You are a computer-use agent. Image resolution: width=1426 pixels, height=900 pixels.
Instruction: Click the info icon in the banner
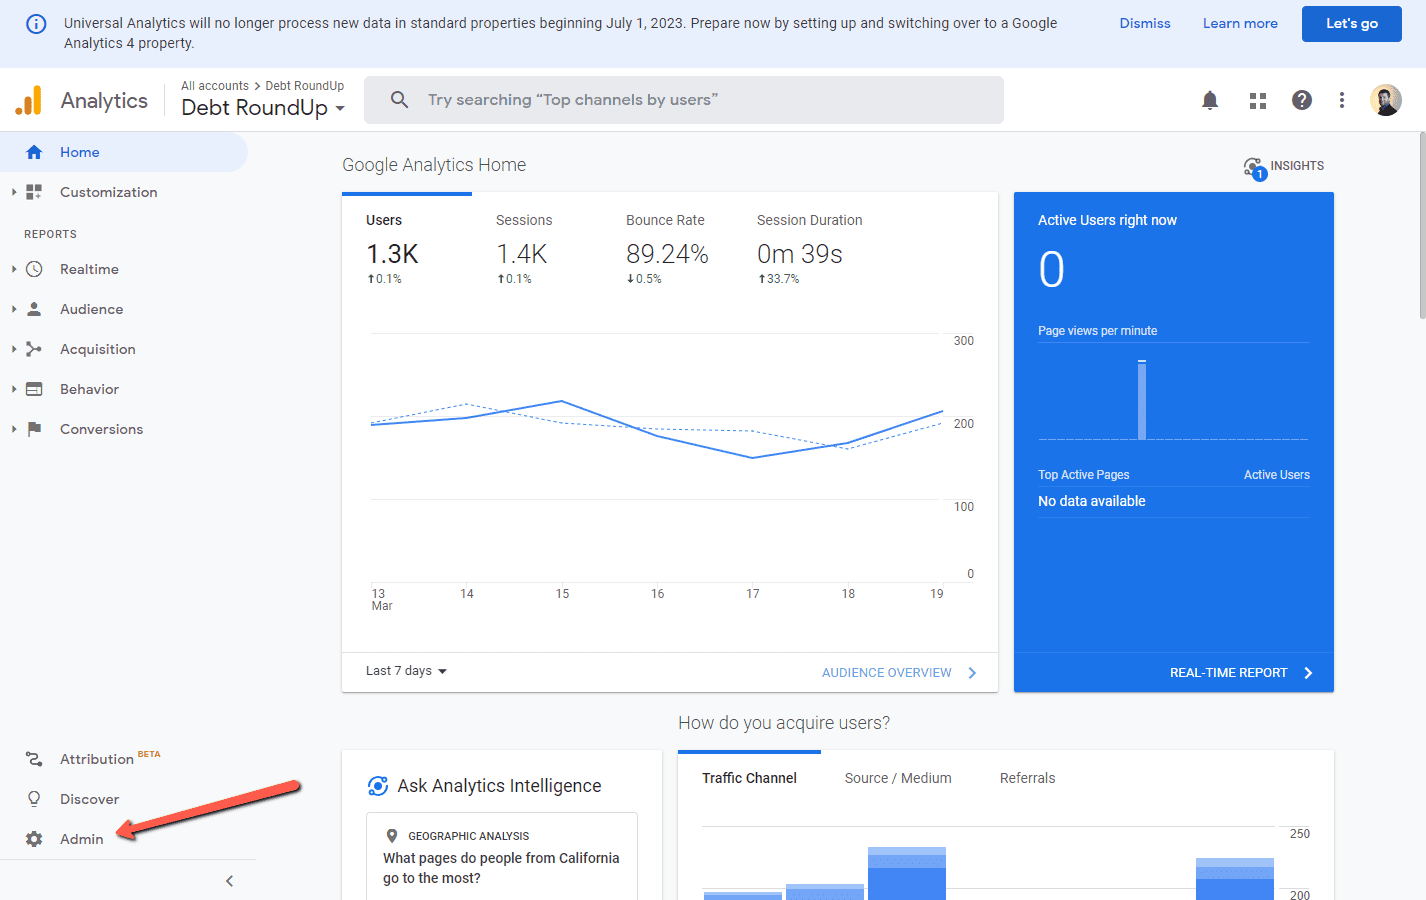(36, 23)
